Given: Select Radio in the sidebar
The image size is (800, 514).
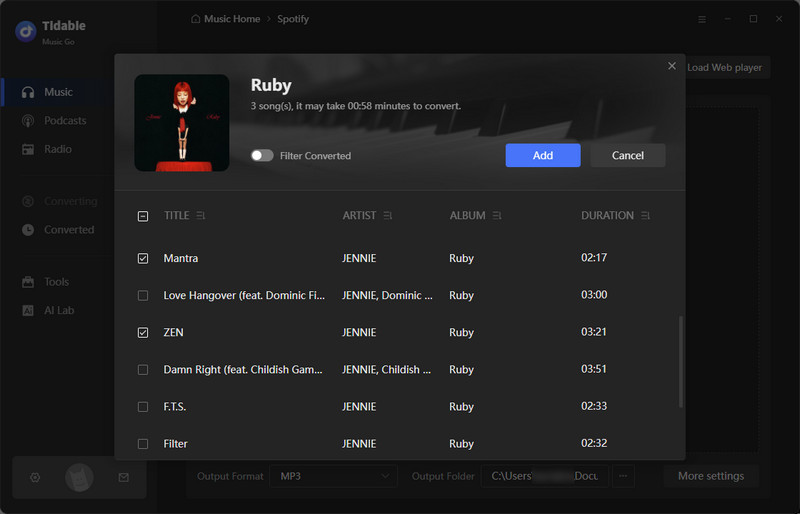Looking at the screenshot, I should point(58,150).
